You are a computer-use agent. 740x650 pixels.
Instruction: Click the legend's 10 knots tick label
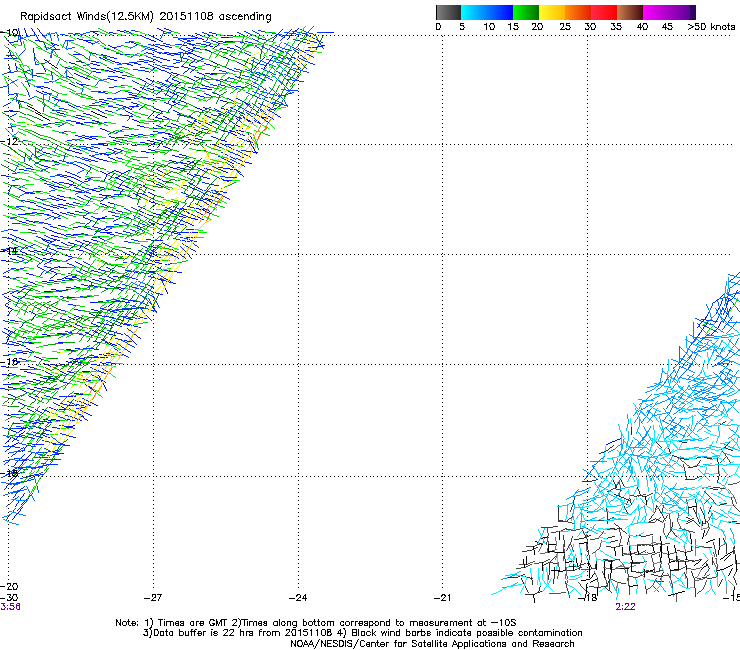click(x=489, y=27)
